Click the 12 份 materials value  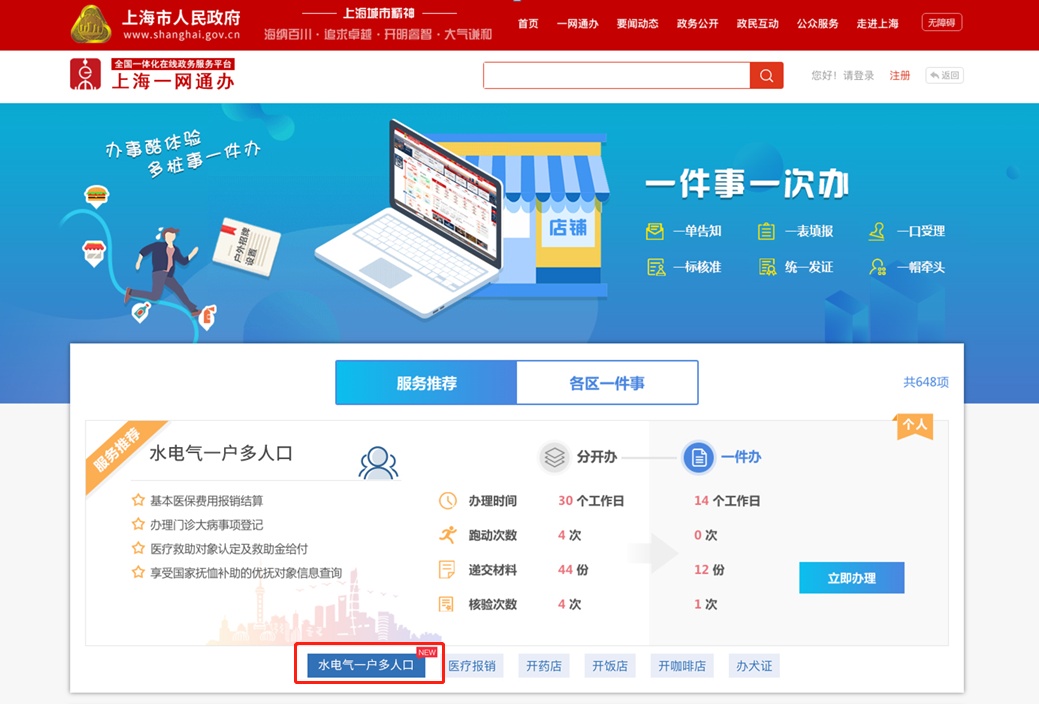coord(709,569)
